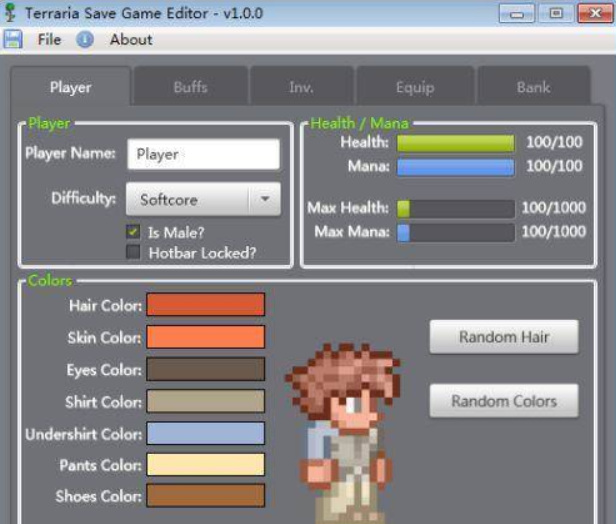This screenshot has height=524, width=616.
Task: Toggle the Is Male? checkbox
Action: coord(133,231)
